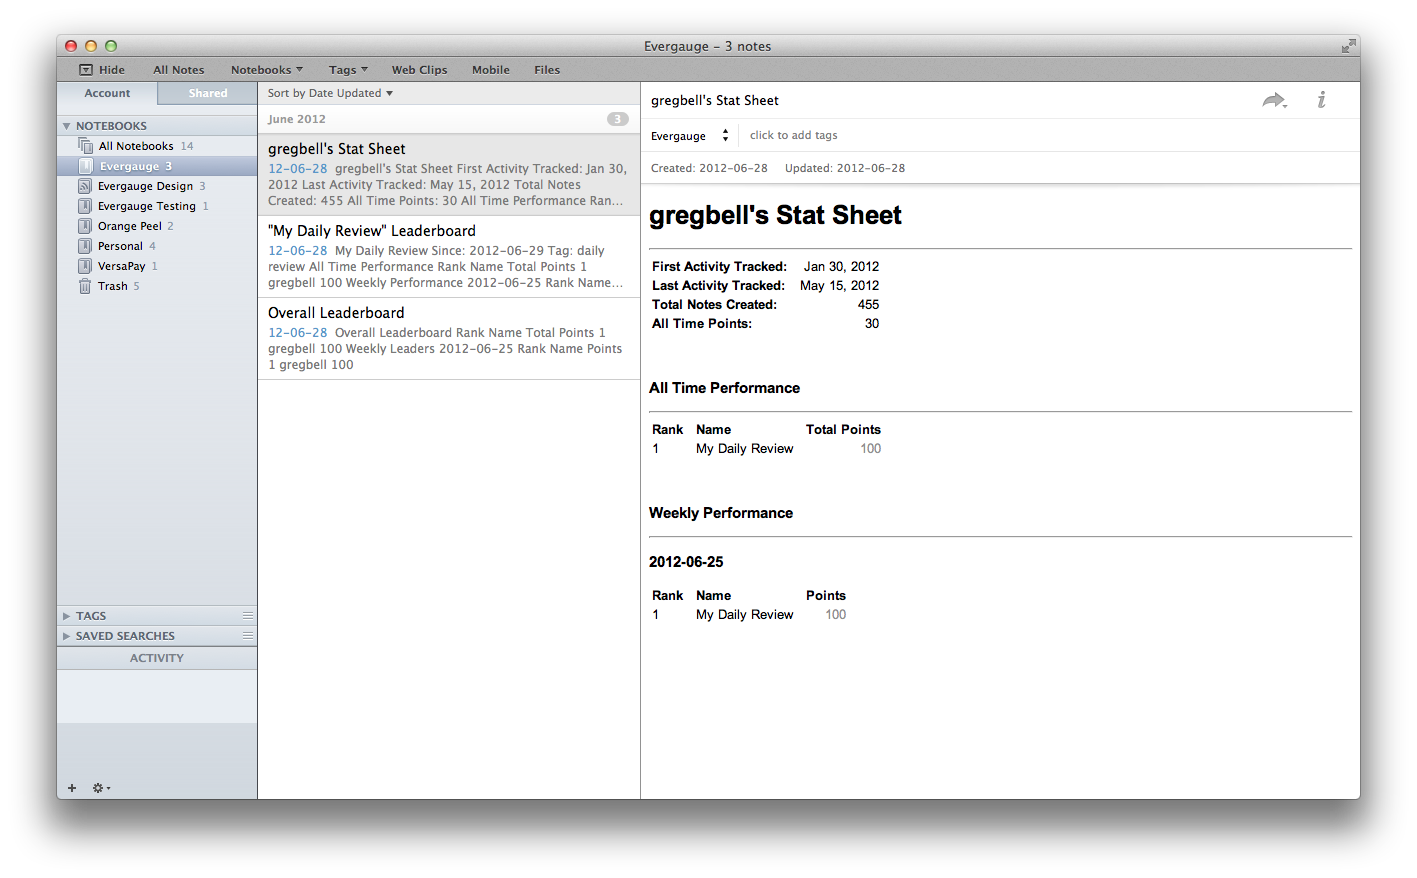The height and width of the screenshot is (878, 1417).
Task: Click the Saved Searches section options icon
Action: [247, 635]
